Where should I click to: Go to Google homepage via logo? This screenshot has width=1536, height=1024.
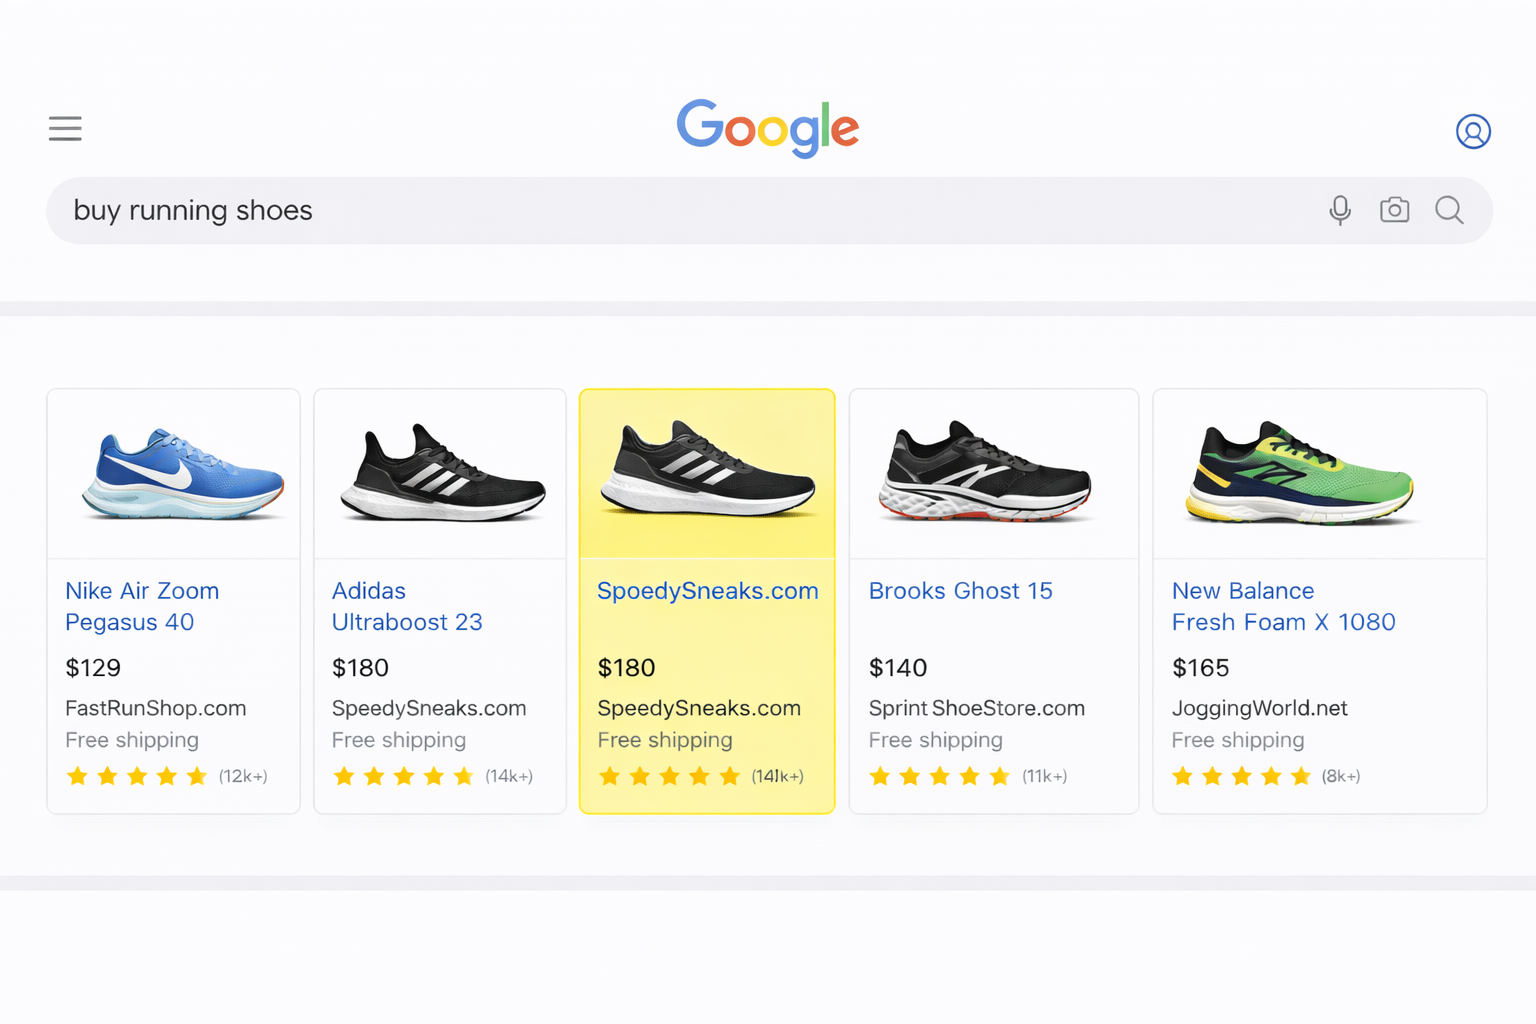(x=767, y=128)
